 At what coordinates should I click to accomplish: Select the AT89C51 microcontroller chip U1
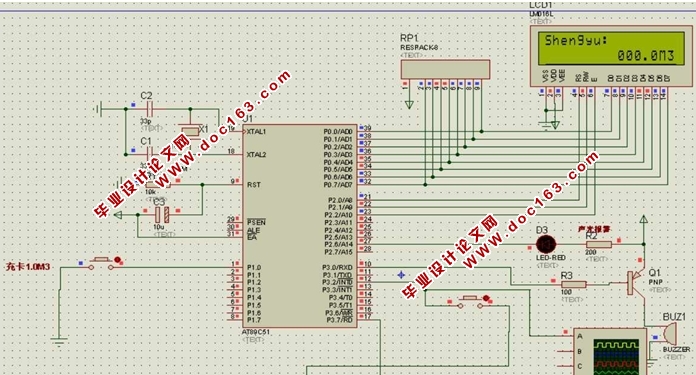coord(300,226)
